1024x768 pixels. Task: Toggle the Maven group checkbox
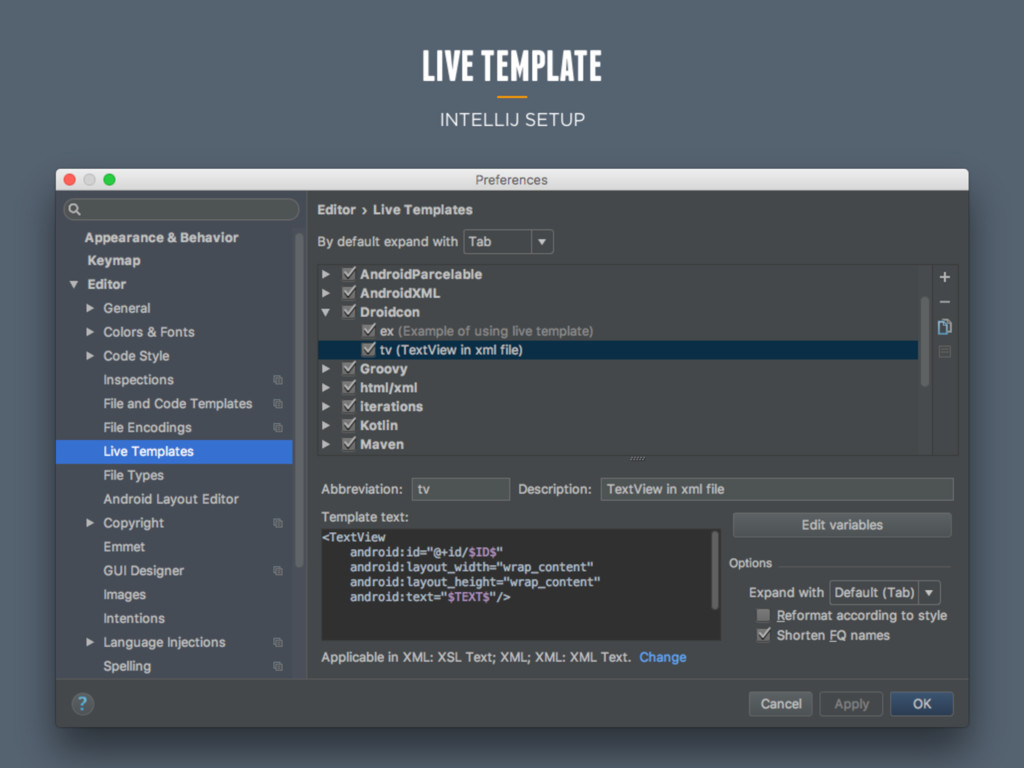click(349, 444)
